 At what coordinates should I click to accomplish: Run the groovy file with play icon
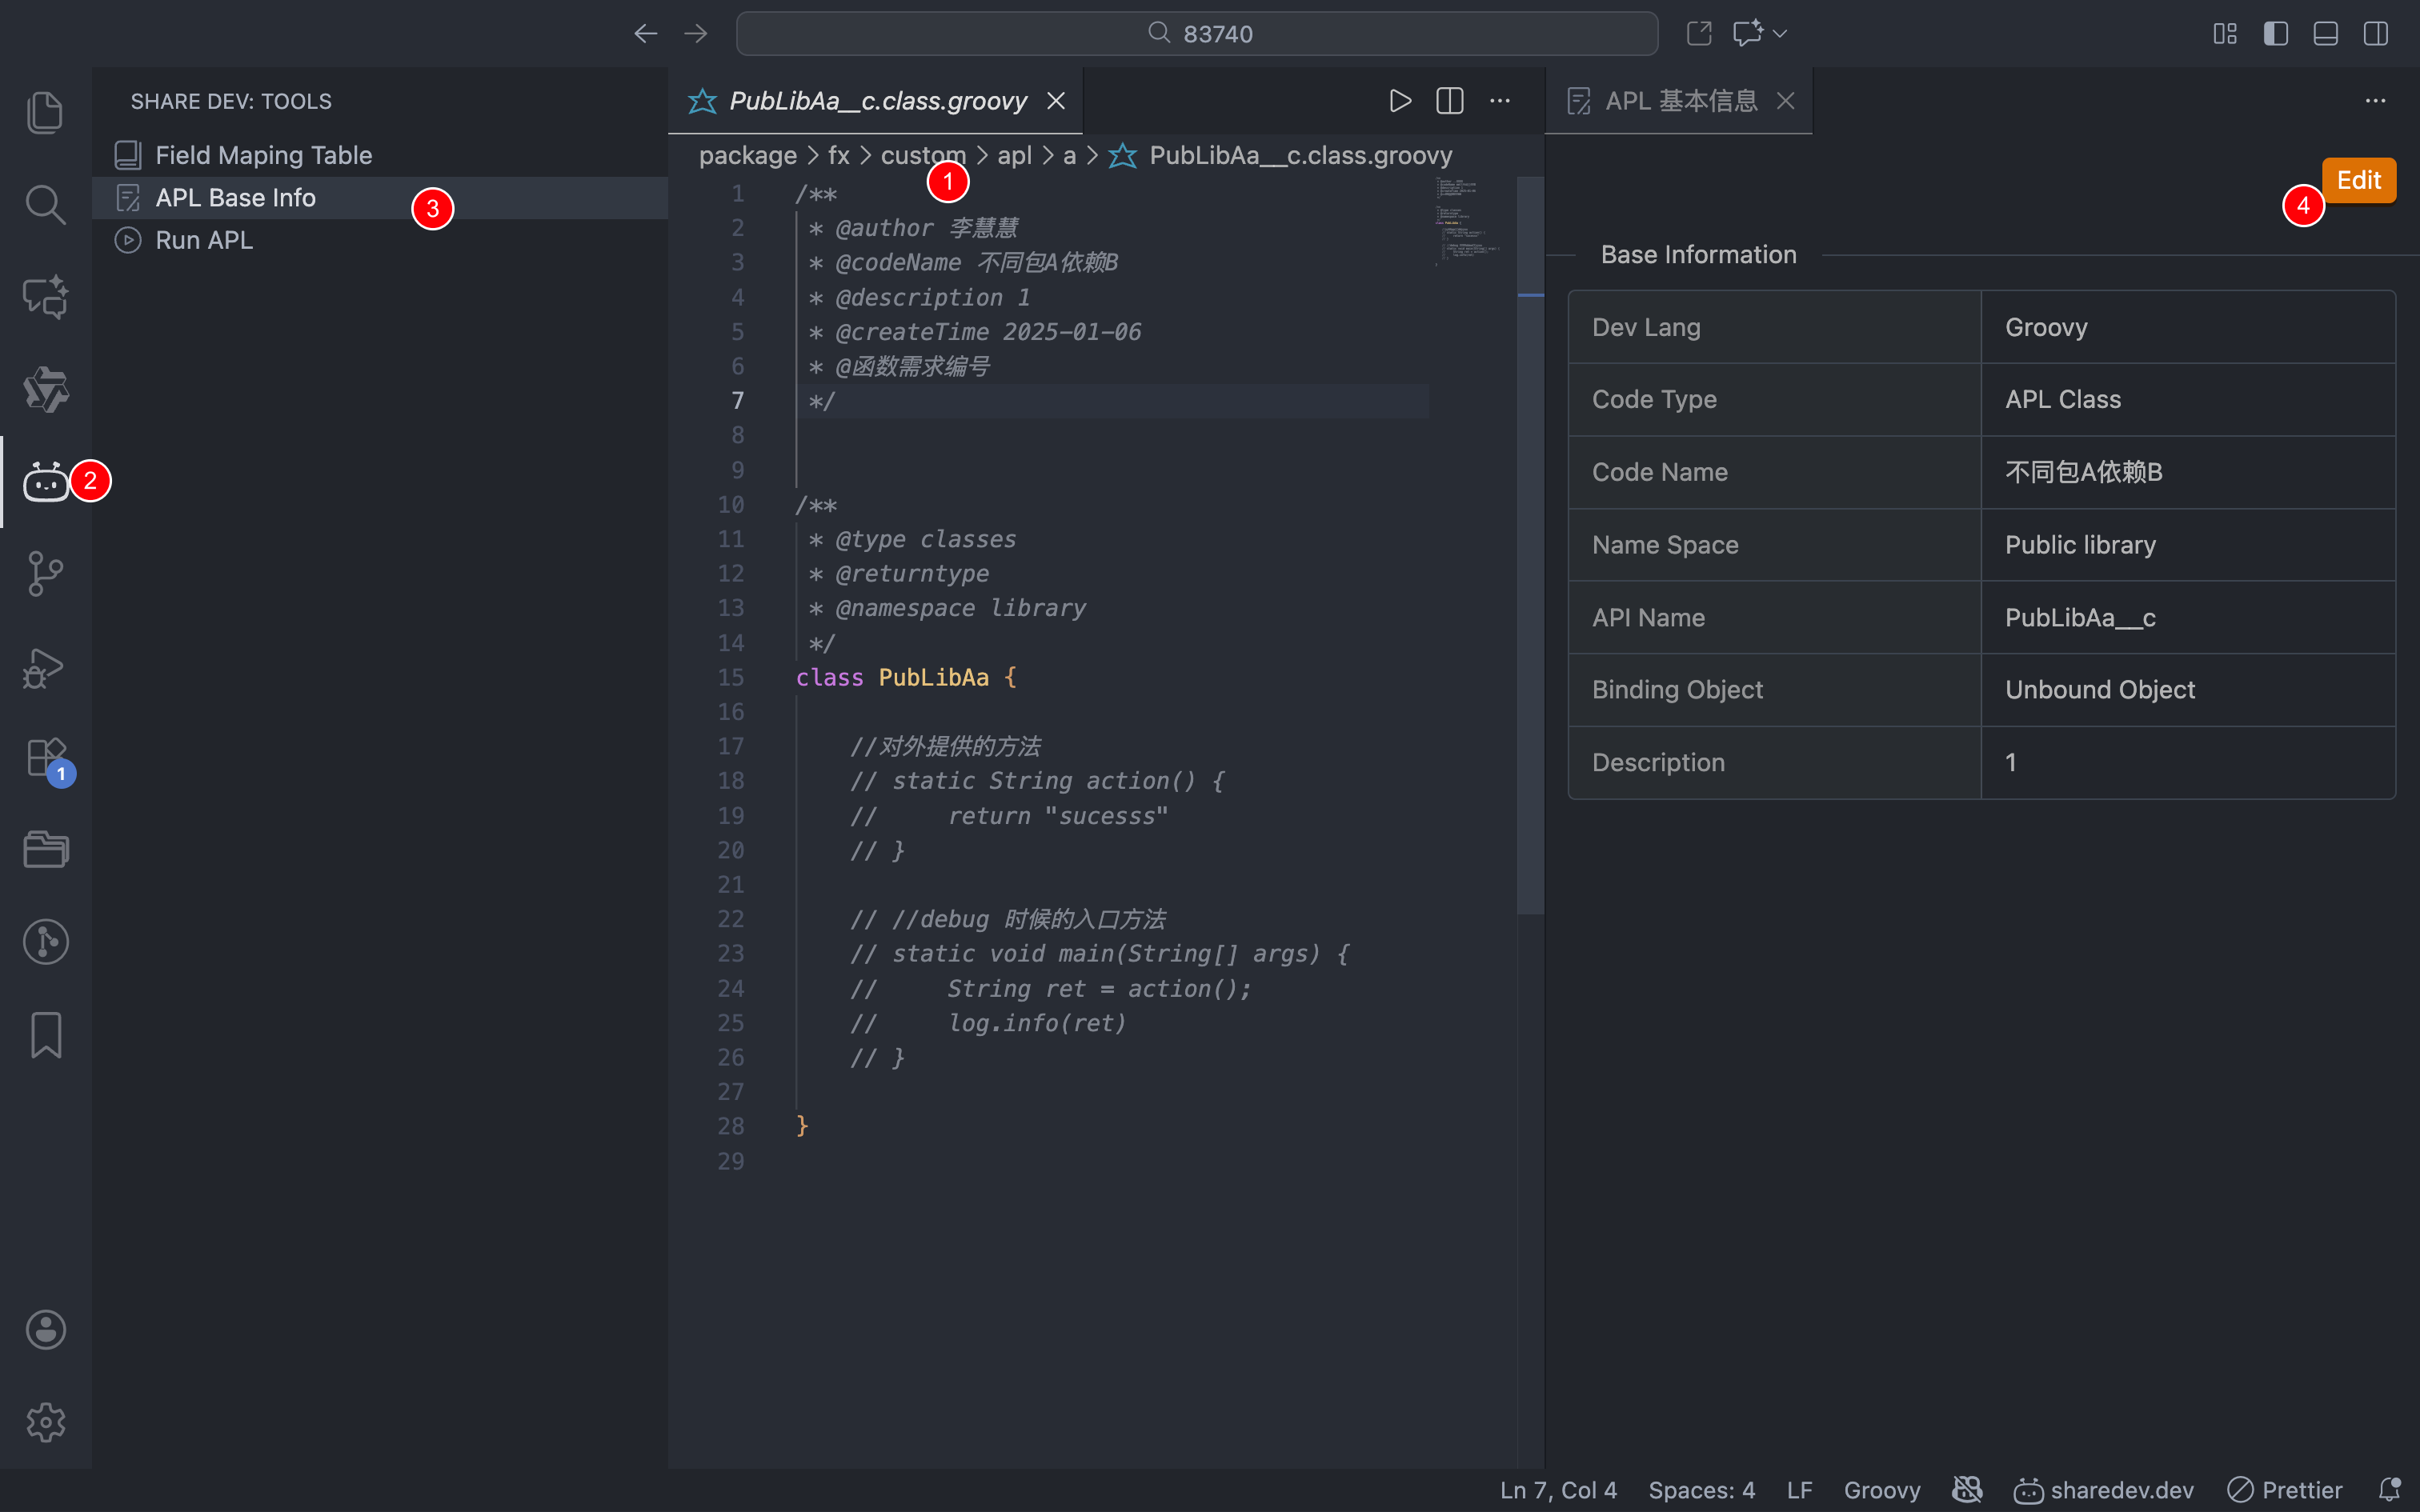[x=1400, y=101]
